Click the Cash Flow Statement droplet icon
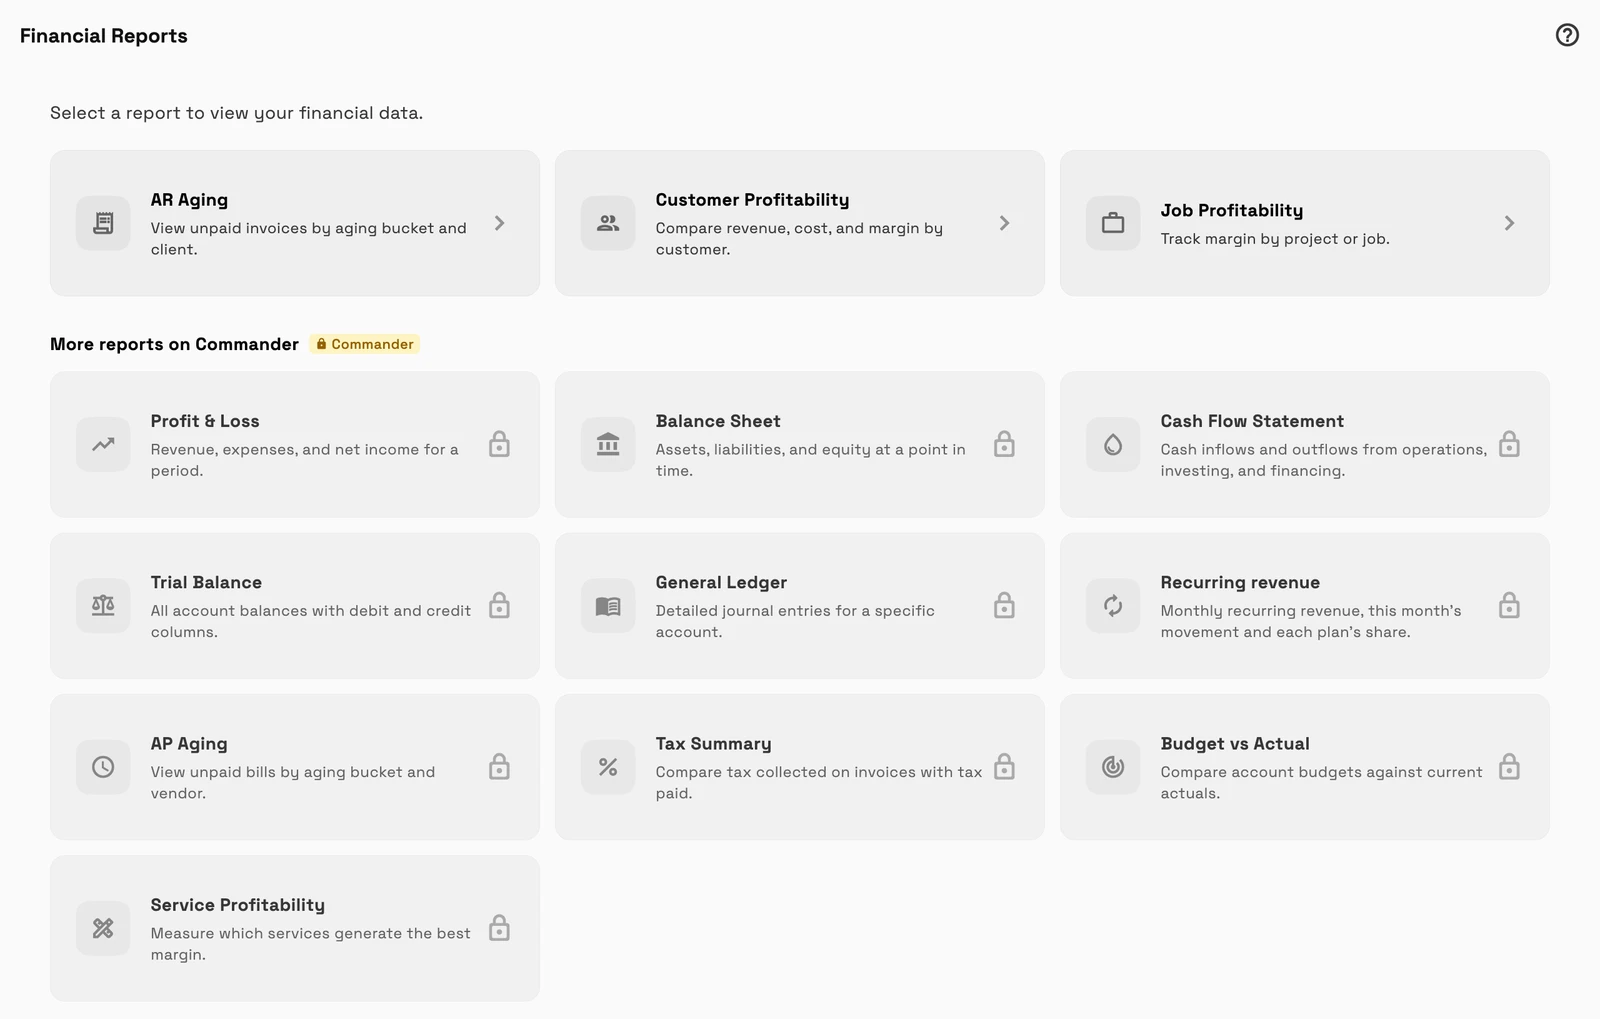 (x=1113, y=444)
